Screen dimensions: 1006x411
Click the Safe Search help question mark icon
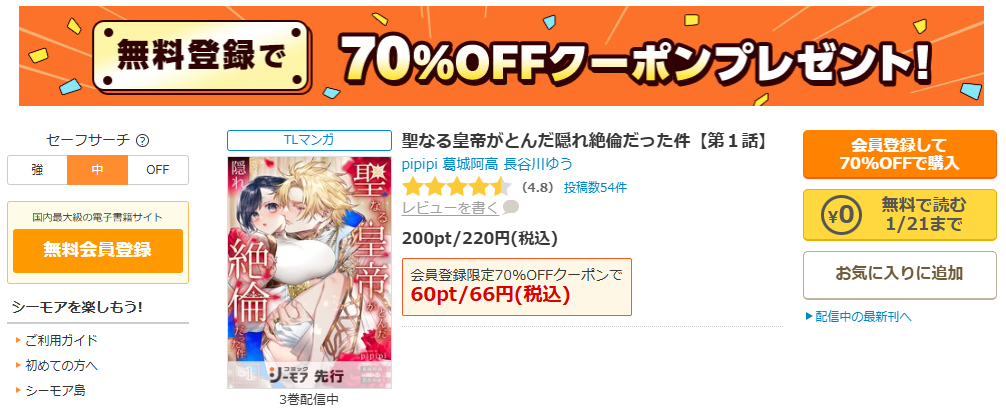point(143,140)
